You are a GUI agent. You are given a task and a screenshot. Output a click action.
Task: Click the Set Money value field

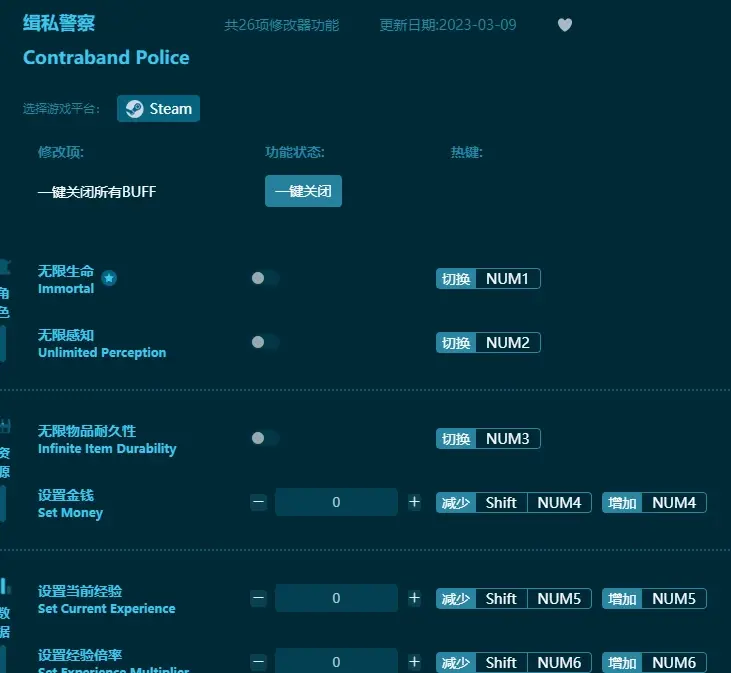click(336, 502)
